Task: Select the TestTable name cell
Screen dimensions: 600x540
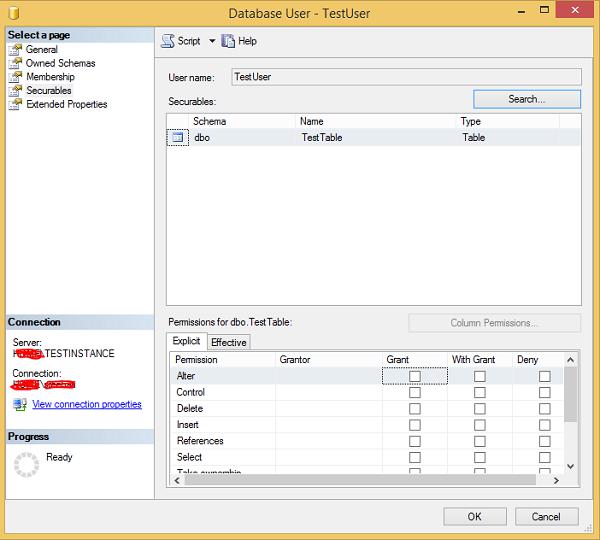Action: (377, 137)
